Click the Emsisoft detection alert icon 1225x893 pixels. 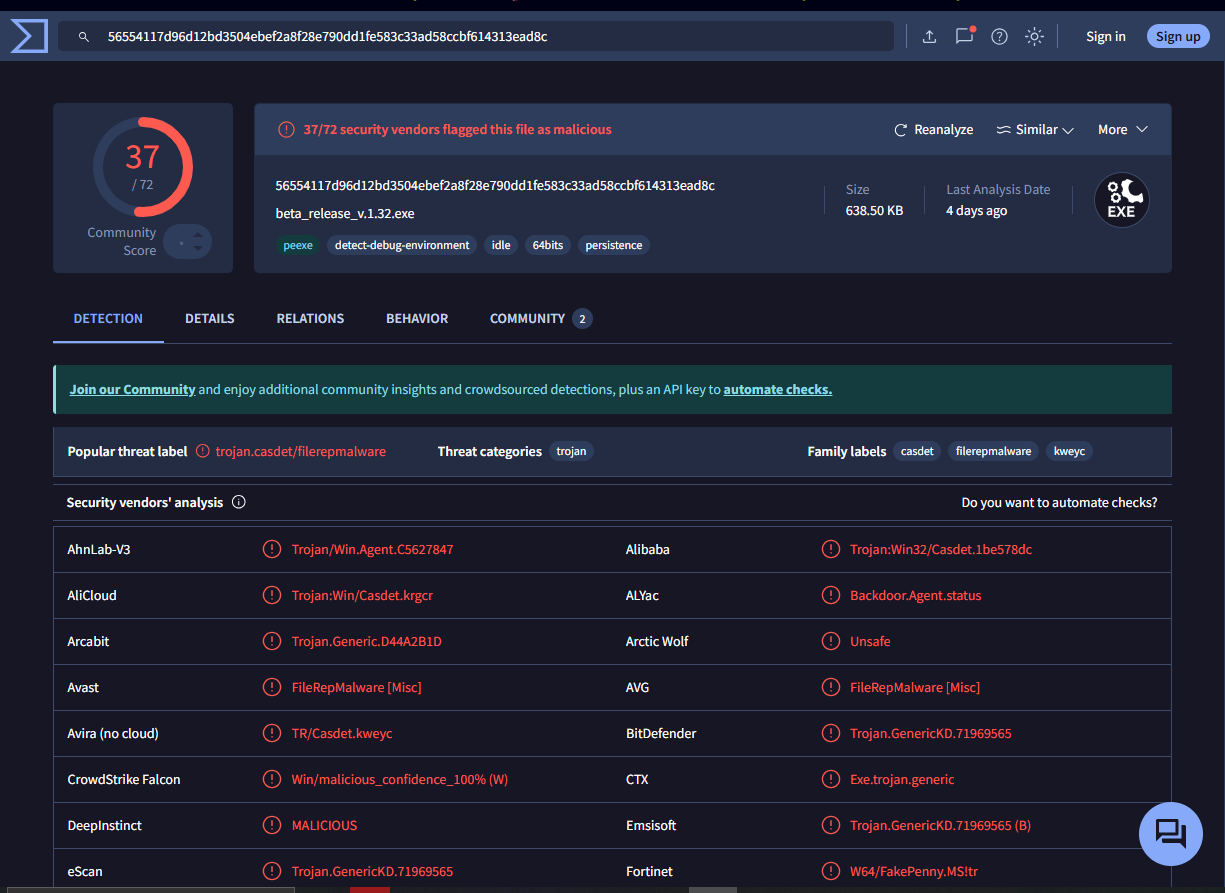[830, 825]
